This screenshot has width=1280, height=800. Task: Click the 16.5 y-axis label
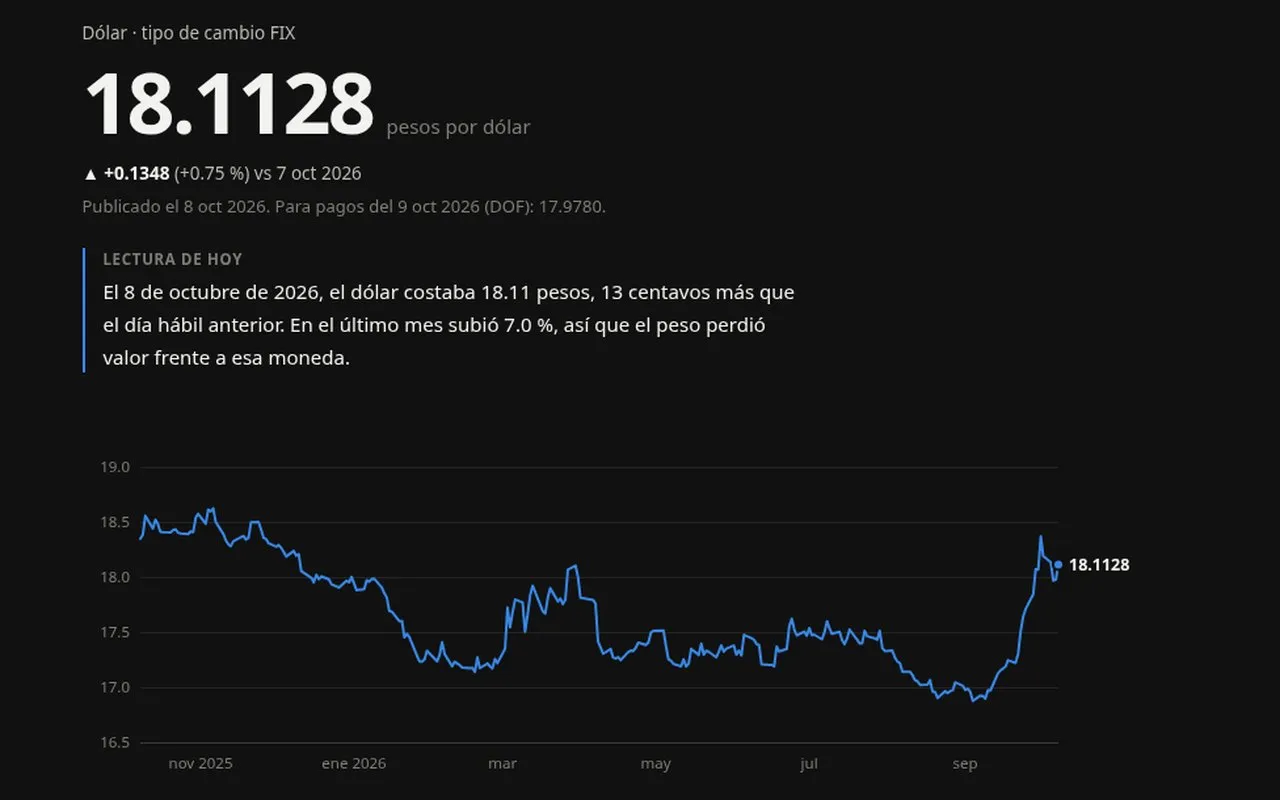(116, 742)
